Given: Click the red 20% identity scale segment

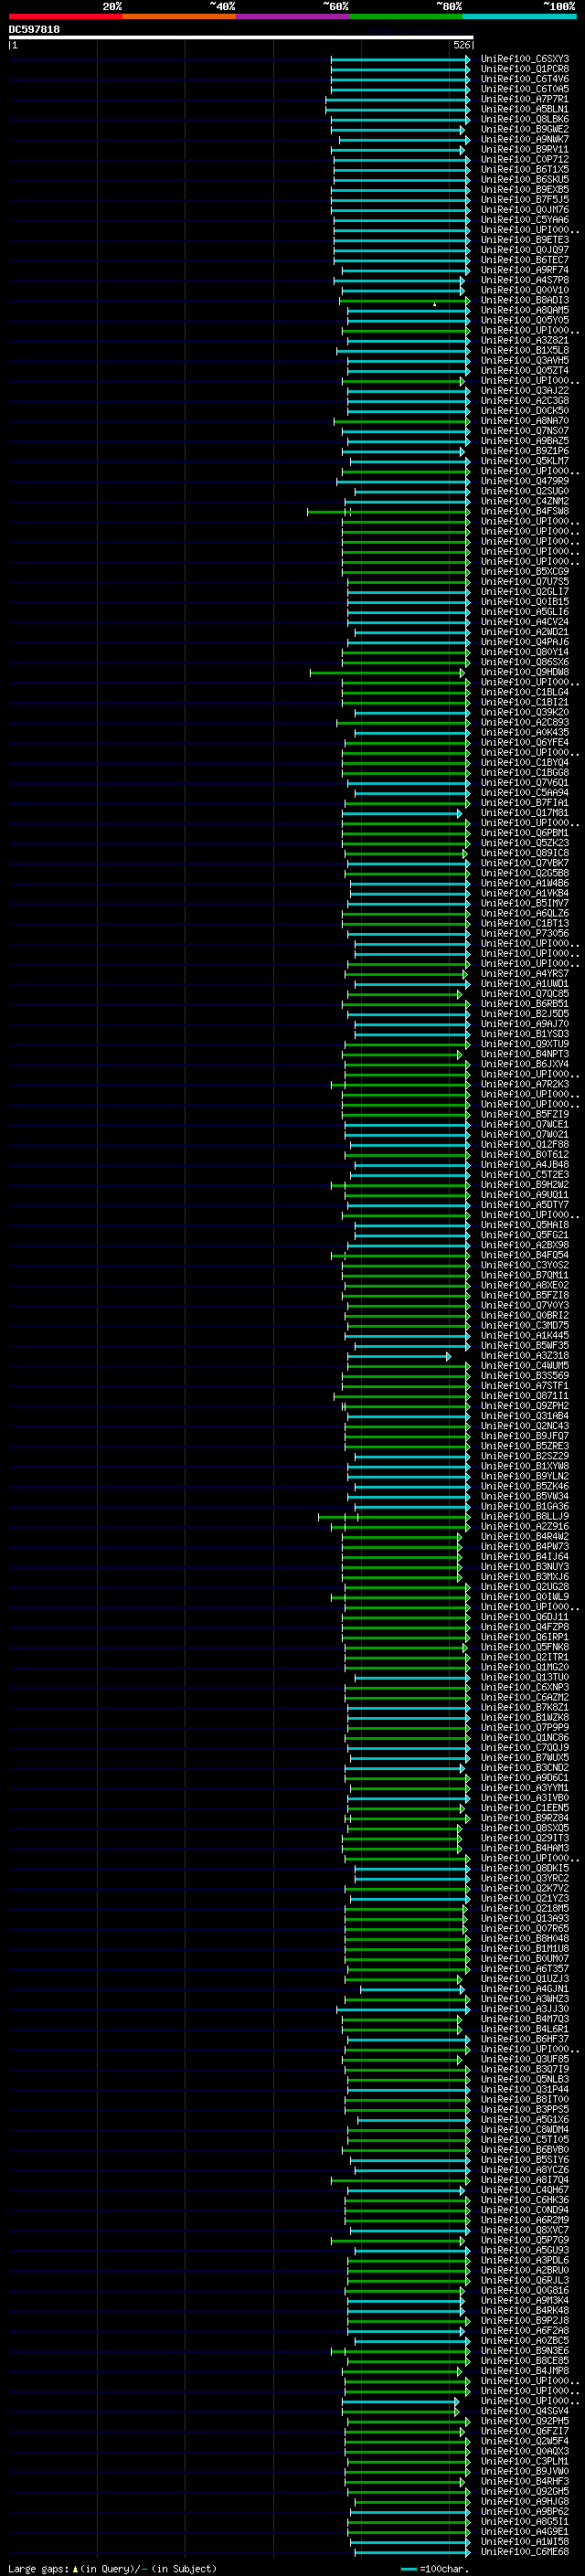Looking at the screenshot, I should tap(65, 16).
